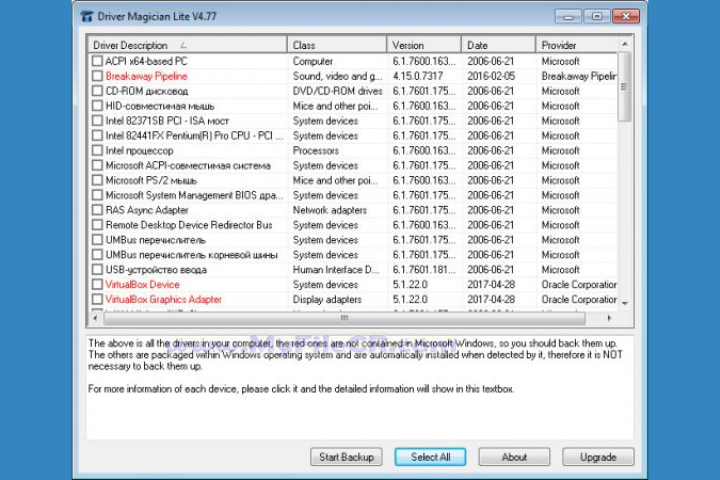Check the Breakaway Pipeline driver box
This screenshot has height=480, width=720.
point(97,76)
